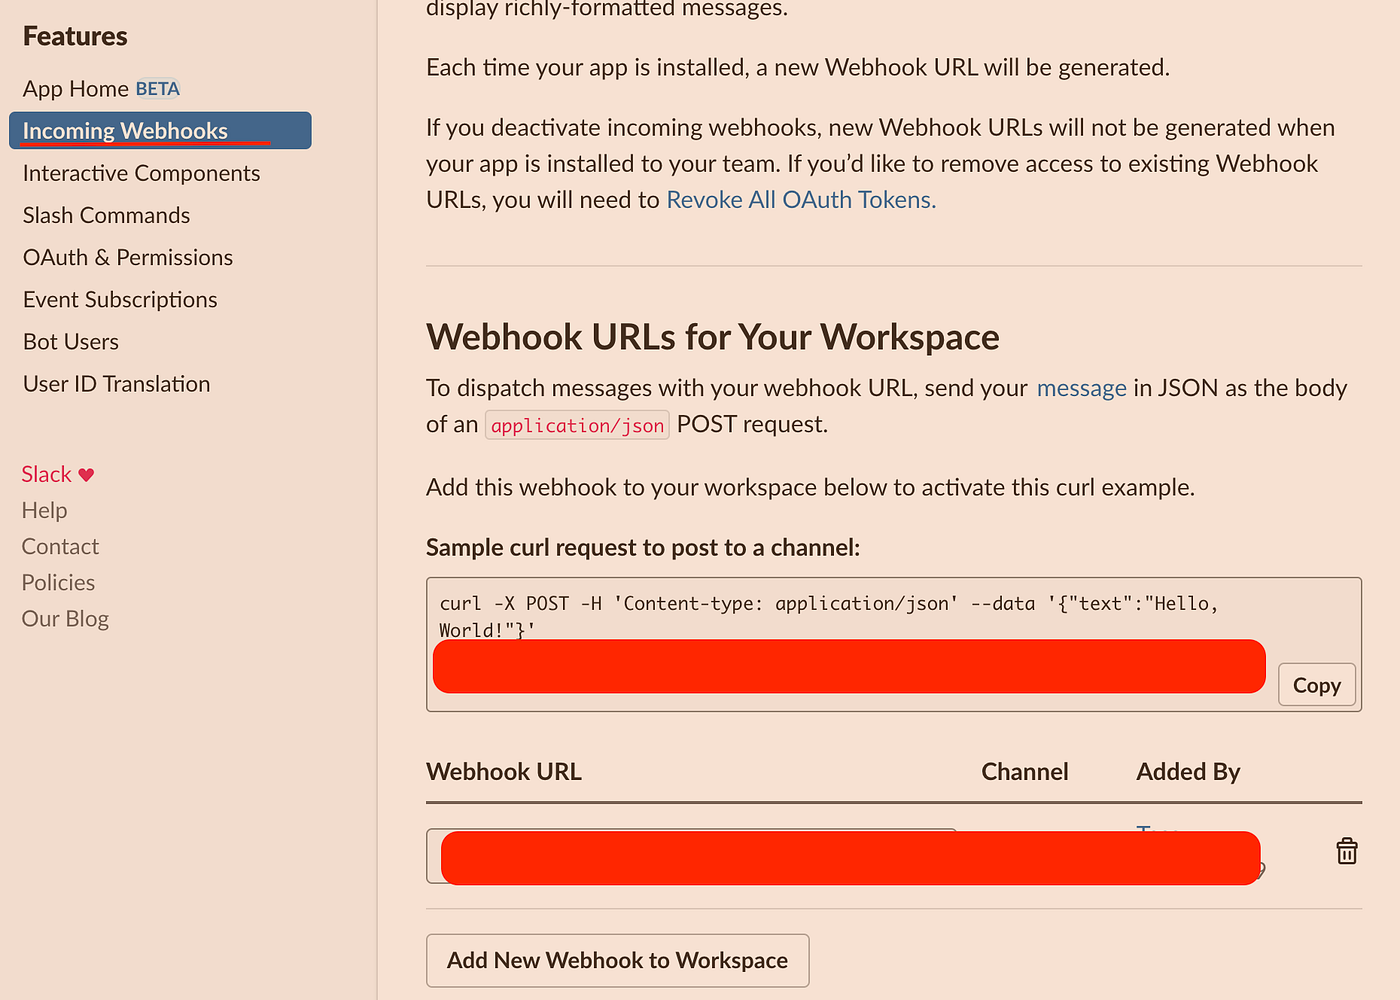Screen dimensions: 1400x1000
Task: Click the heart icon beside Slack
Action: point(86,475)
